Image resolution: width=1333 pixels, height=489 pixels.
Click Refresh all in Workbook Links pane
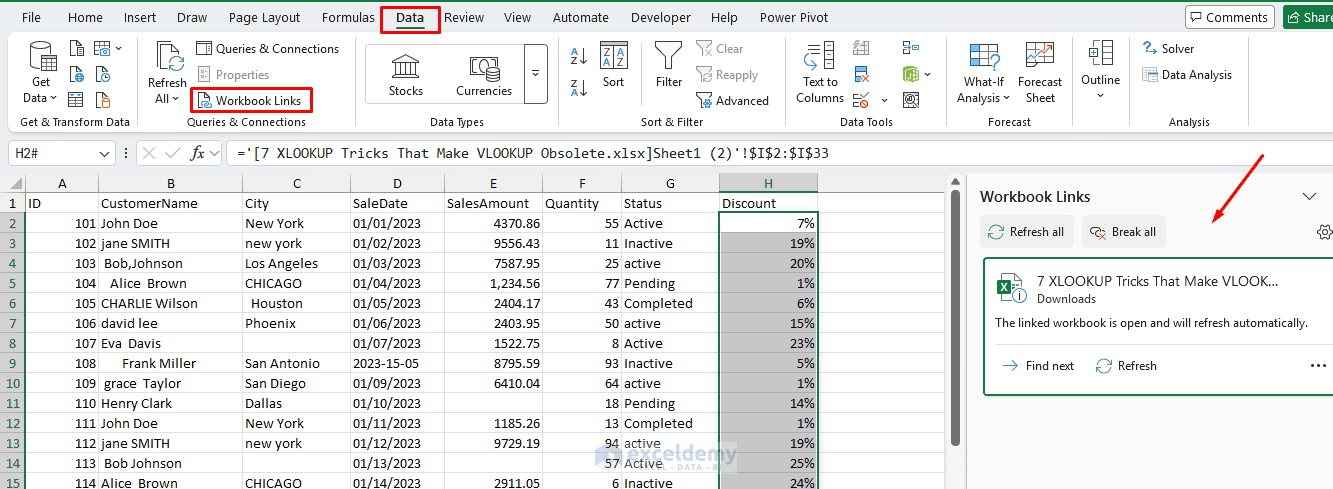pos(1026,231)
